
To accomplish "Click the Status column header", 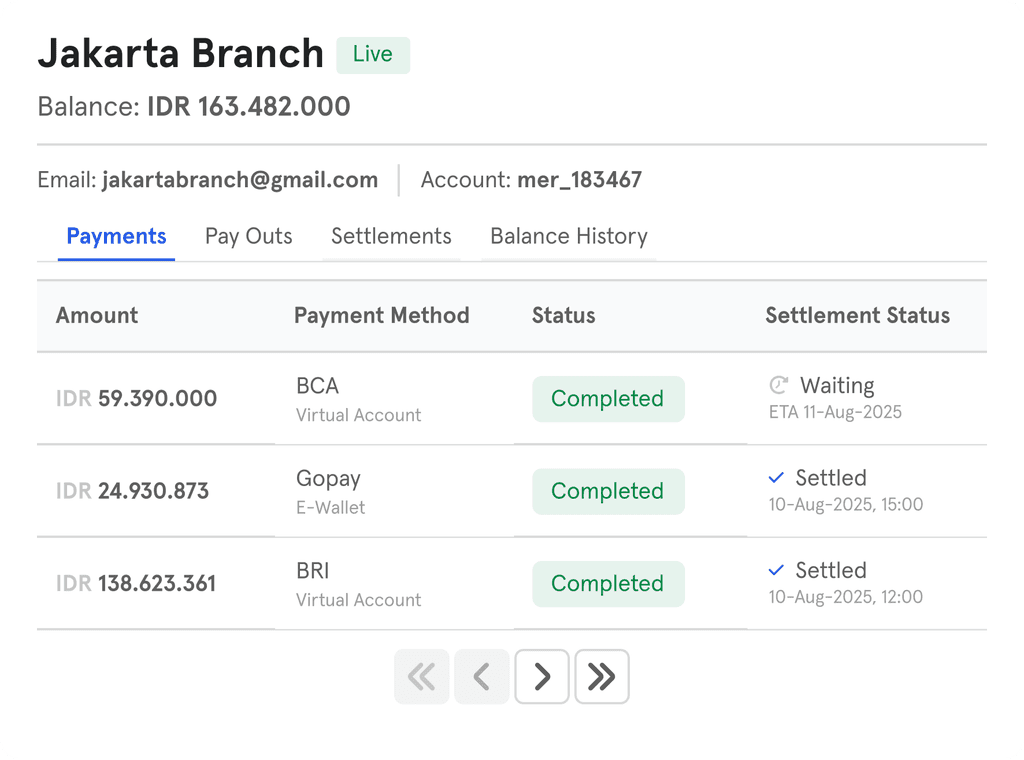I will click(564, 315).
